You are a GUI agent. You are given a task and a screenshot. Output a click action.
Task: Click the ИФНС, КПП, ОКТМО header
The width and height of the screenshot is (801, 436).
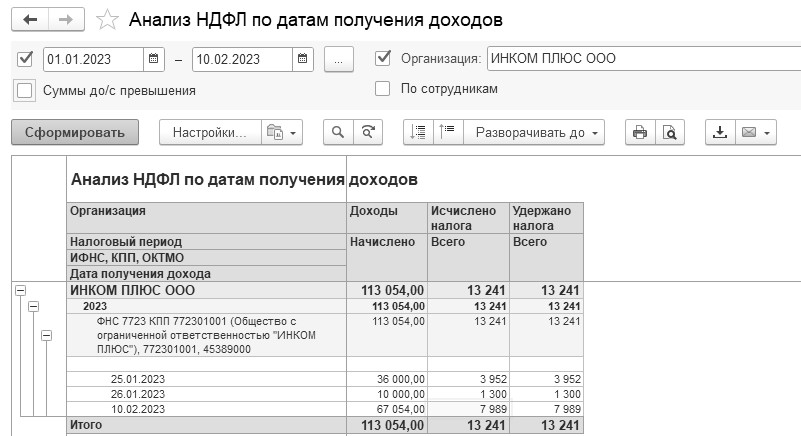(207, 258)
